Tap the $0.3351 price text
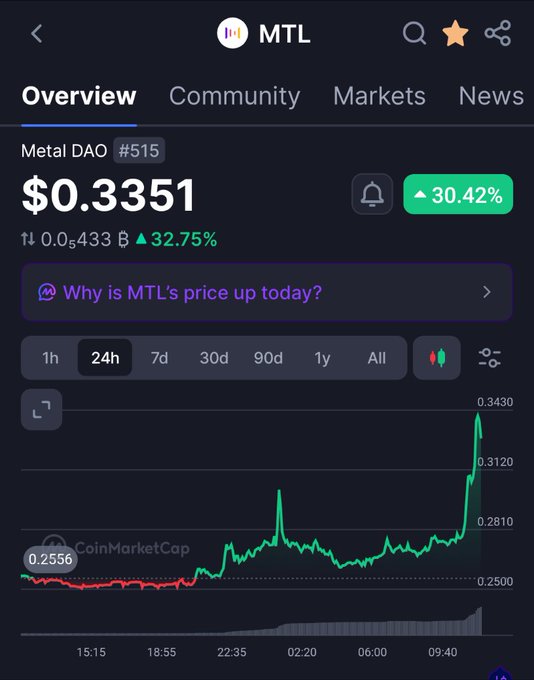Viewport: 534px width, 680px height. pos(108,196)
